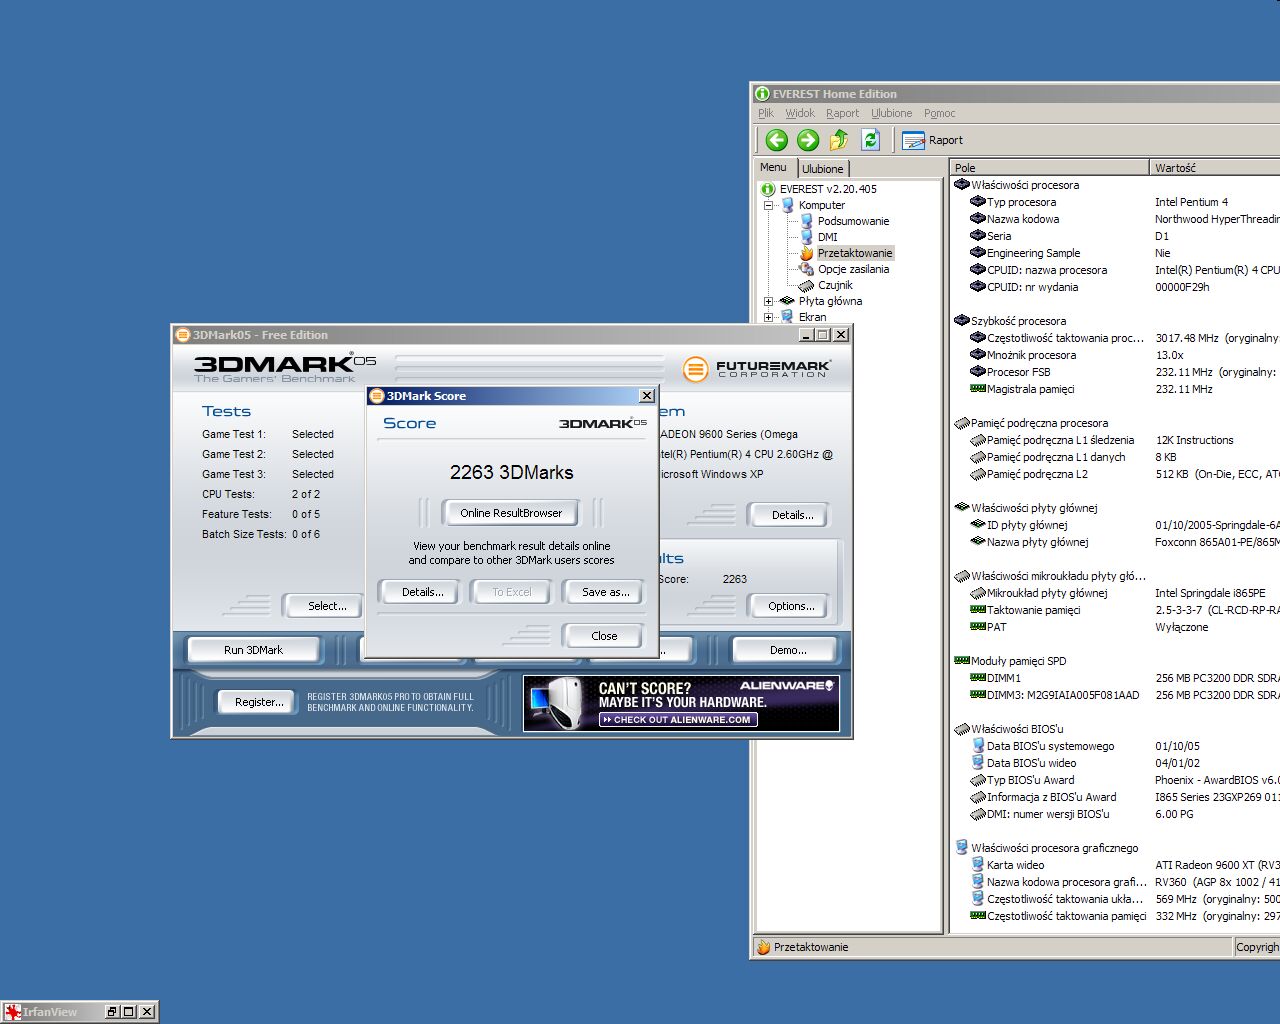Click the Online ResultBrowser button
Image resolution: width=1280 pixels, height=1024 pixels.
pos(511,513)
